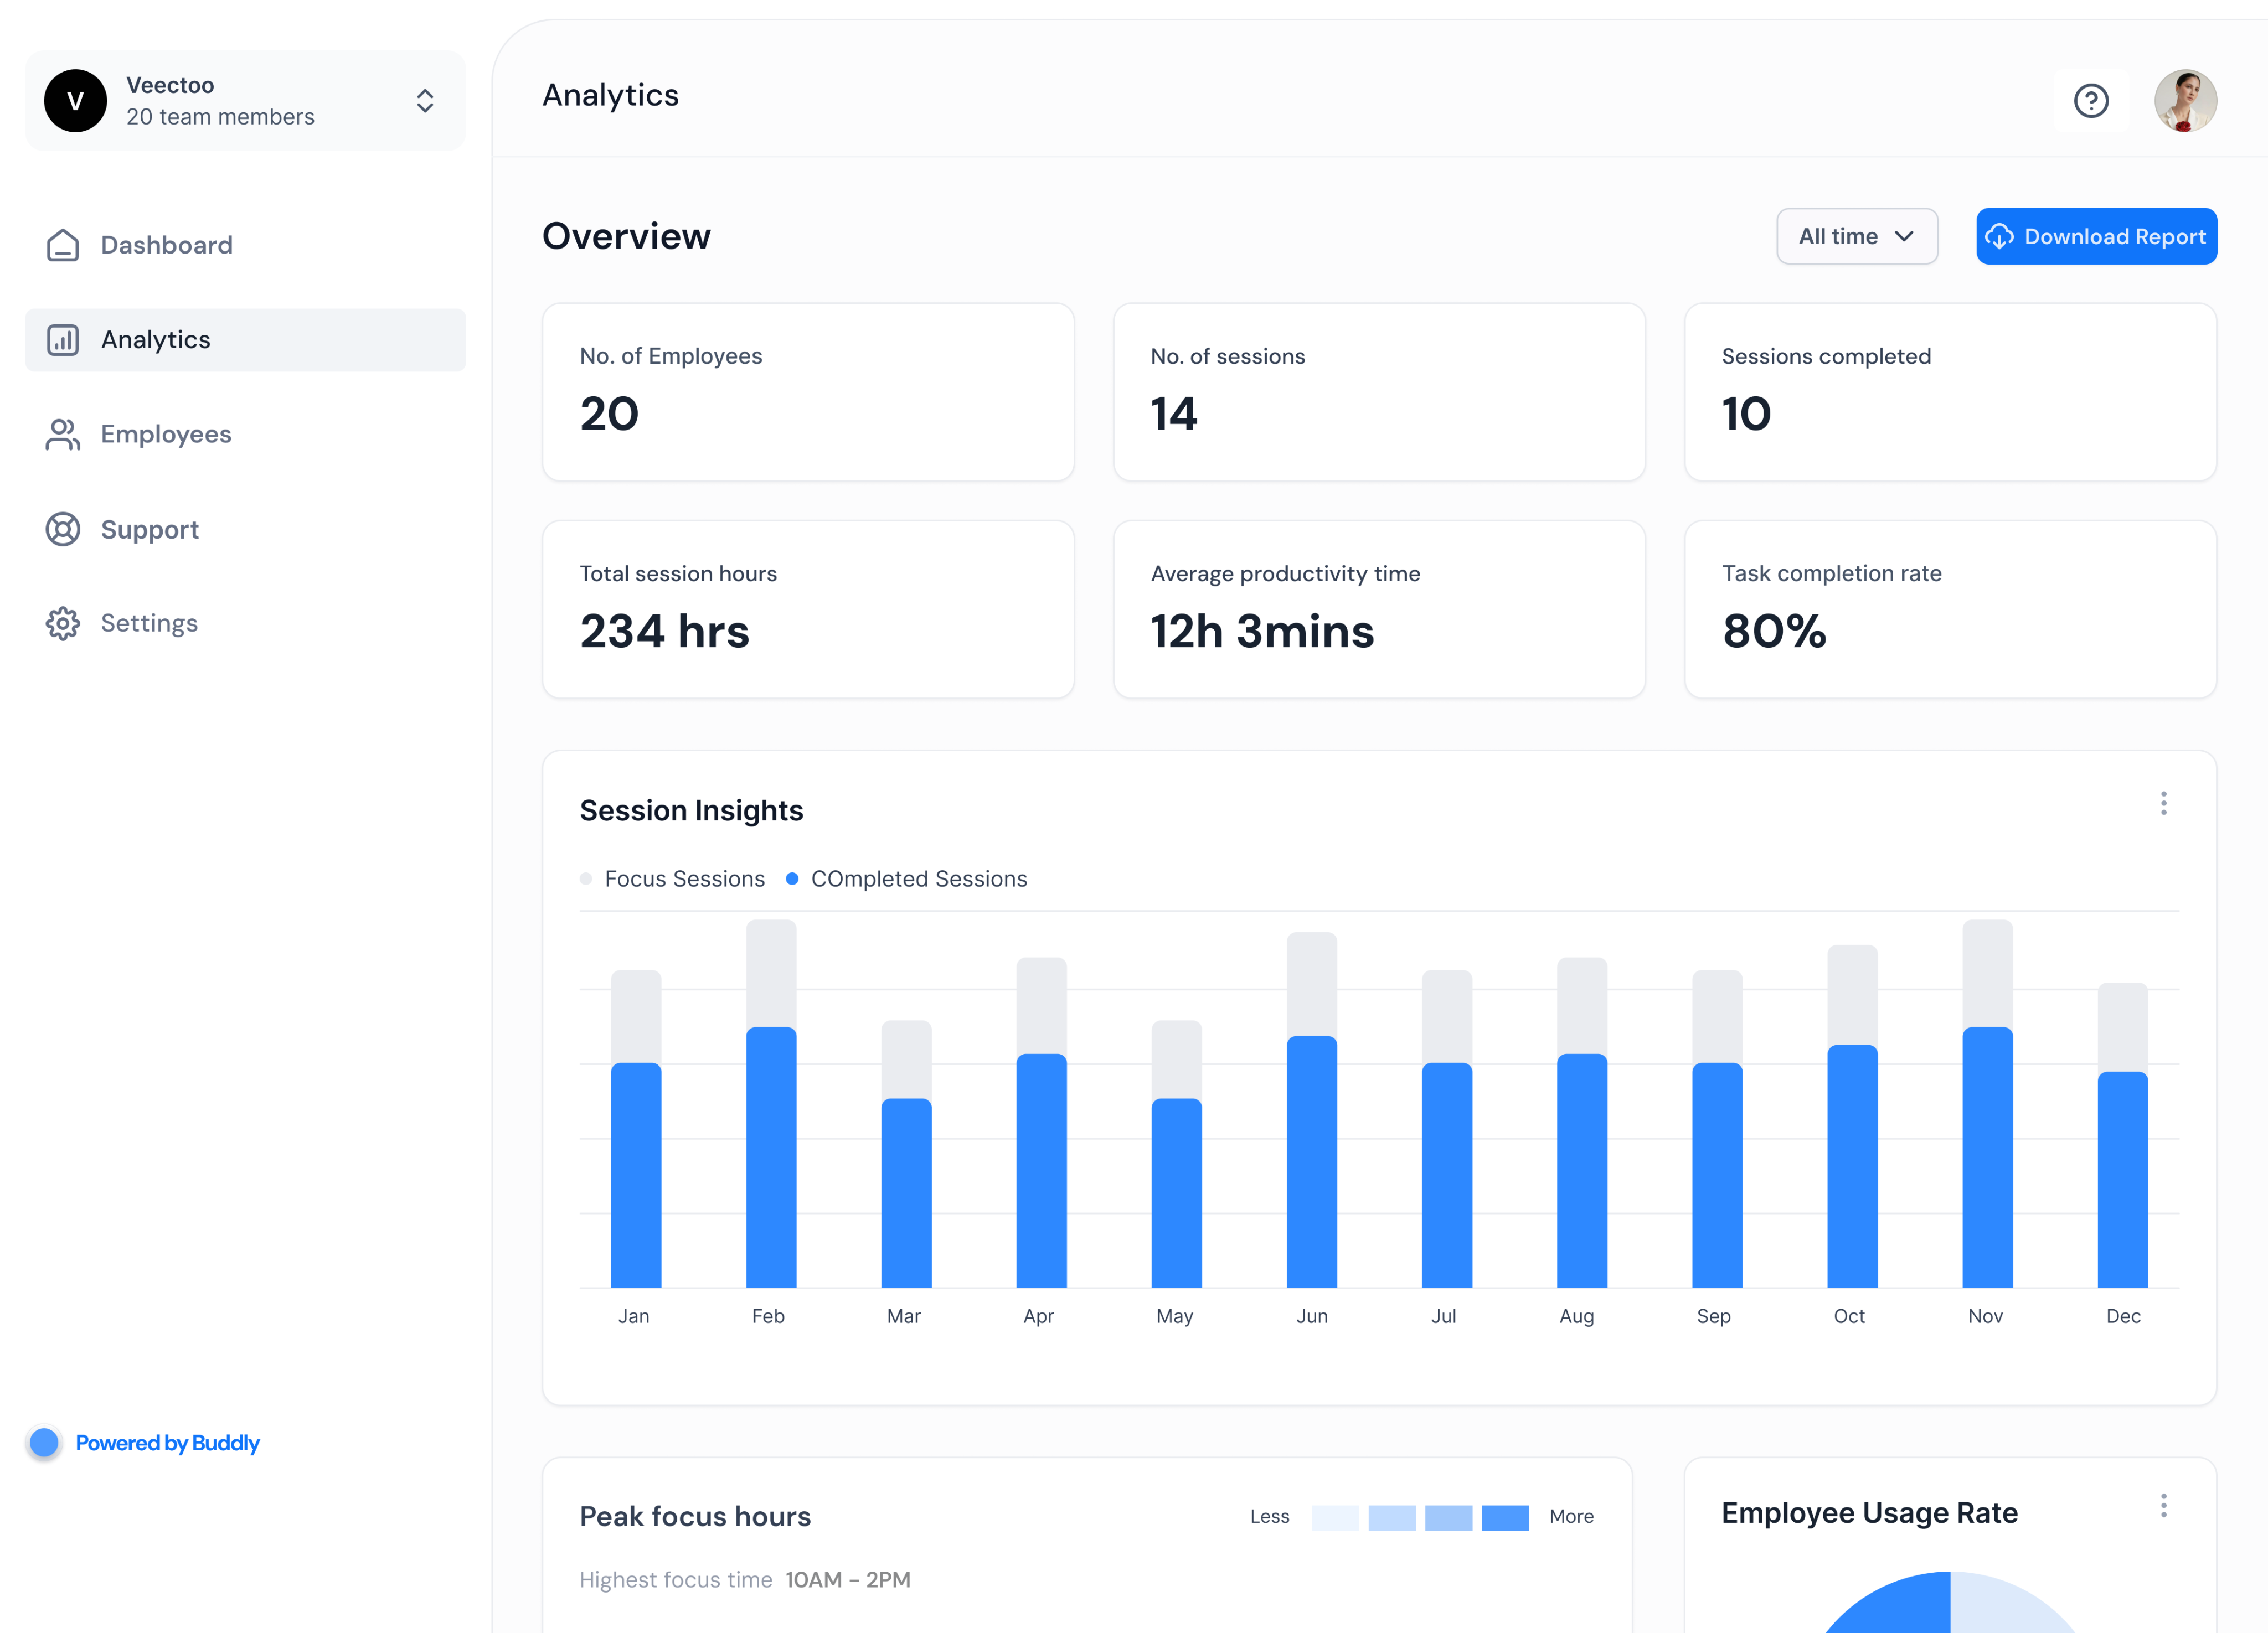Click the Jul blue completed bar

[x=1447, y=1175]
